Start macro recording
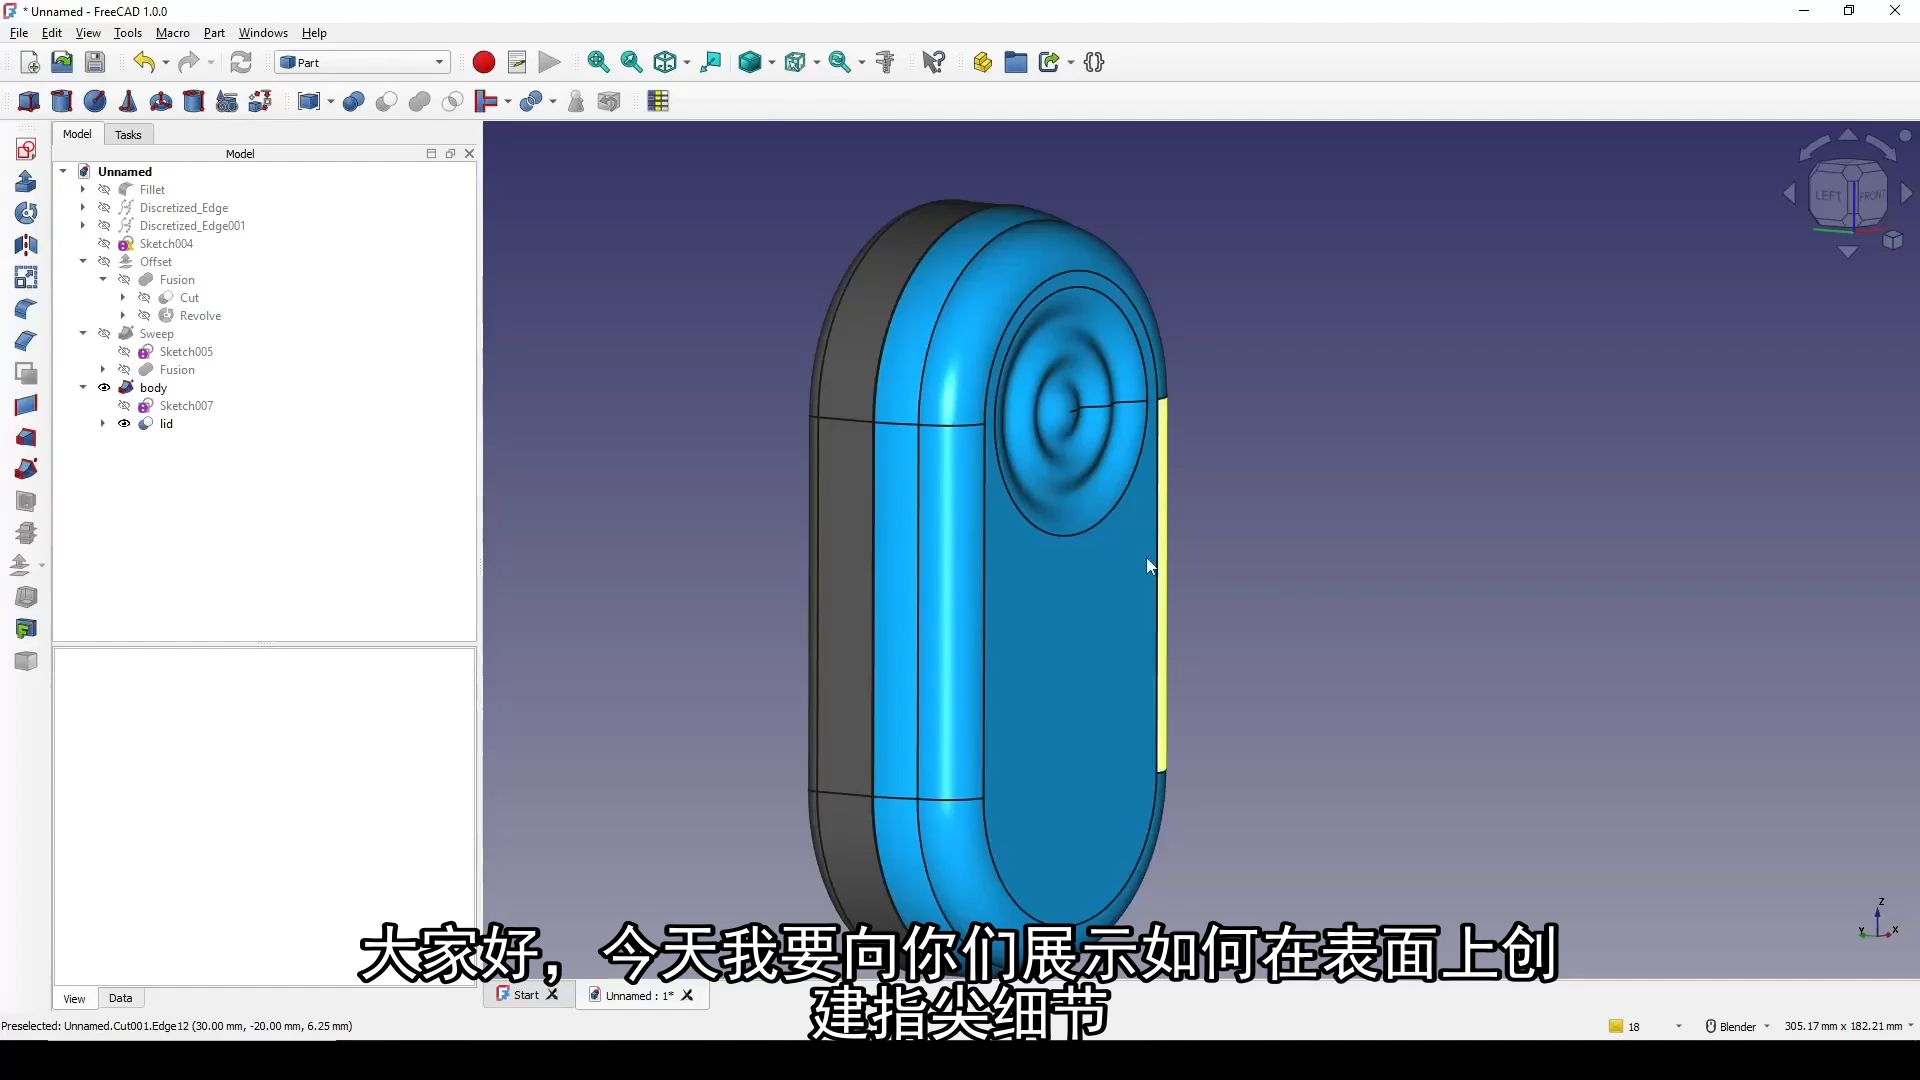Screen dimensions: 1920x1080 [483, 62]
